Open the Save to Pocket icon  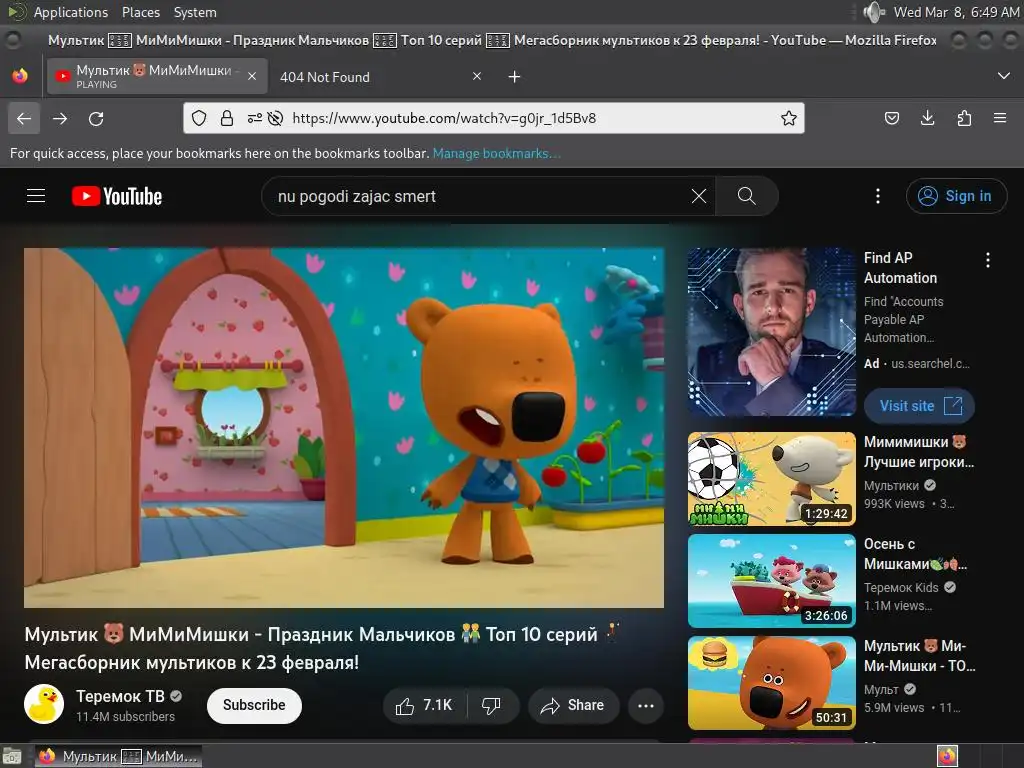[891, 118]
